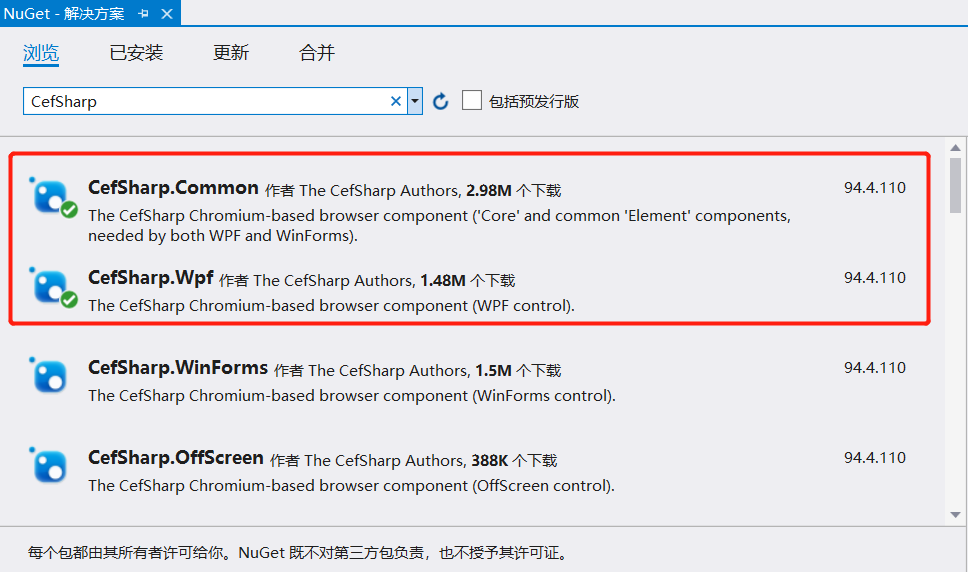Click the vertical scrollbar thumb
The height and width of the screenshot is (572, 968).
tap(955, 185)
